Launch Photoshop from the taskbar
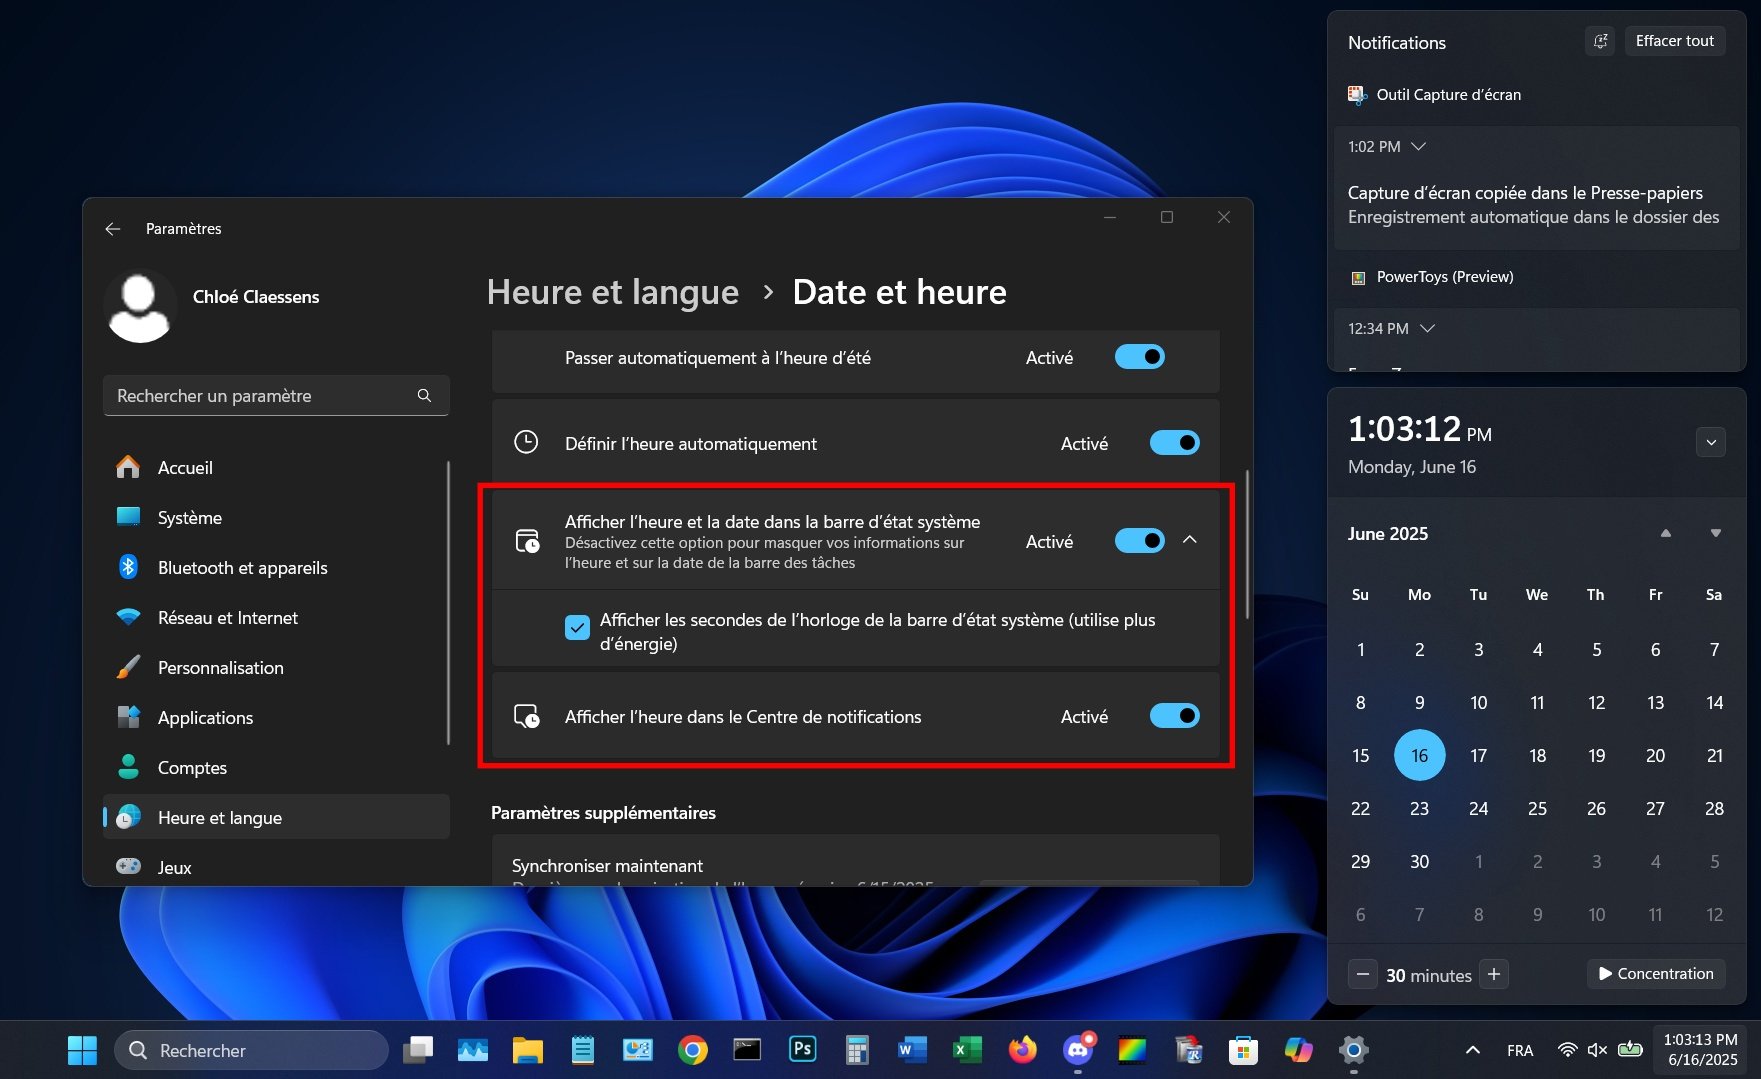This screenshot has height=1079, width=1761. pyautogui.click(x=801, y=1050)
